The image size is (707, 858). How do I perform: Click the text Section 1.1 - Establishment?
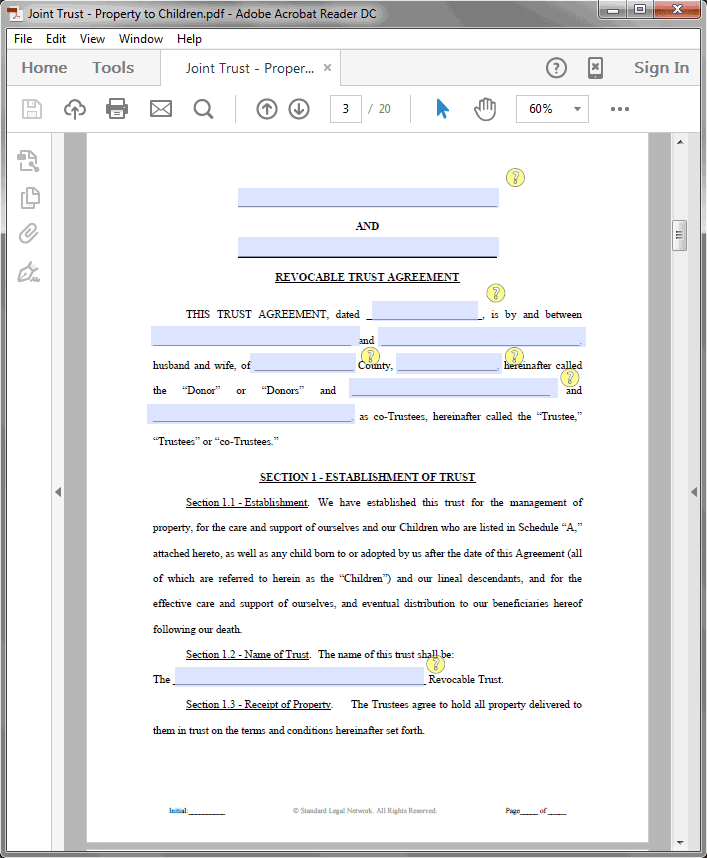pos(246,502)
